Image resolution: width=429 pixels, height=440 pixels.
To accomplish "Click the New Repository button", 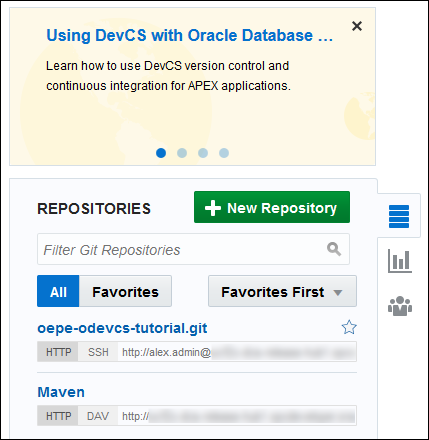I will coord(272,207).
